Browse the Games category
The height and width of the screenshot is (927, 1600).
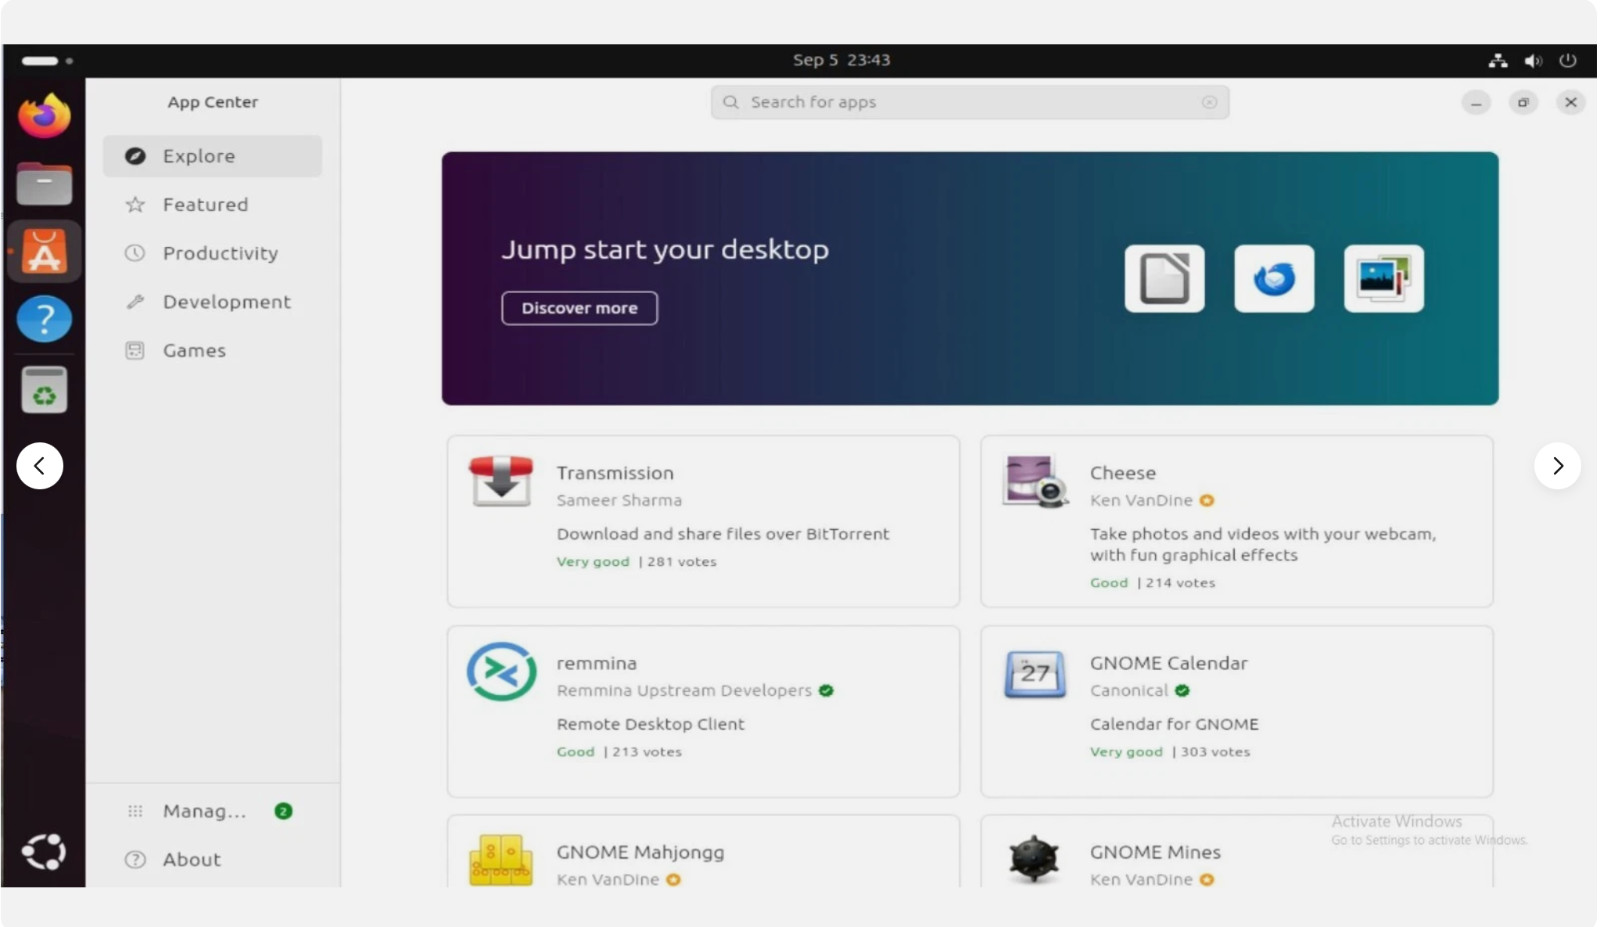pyautogui.click(x=212, y=351)
